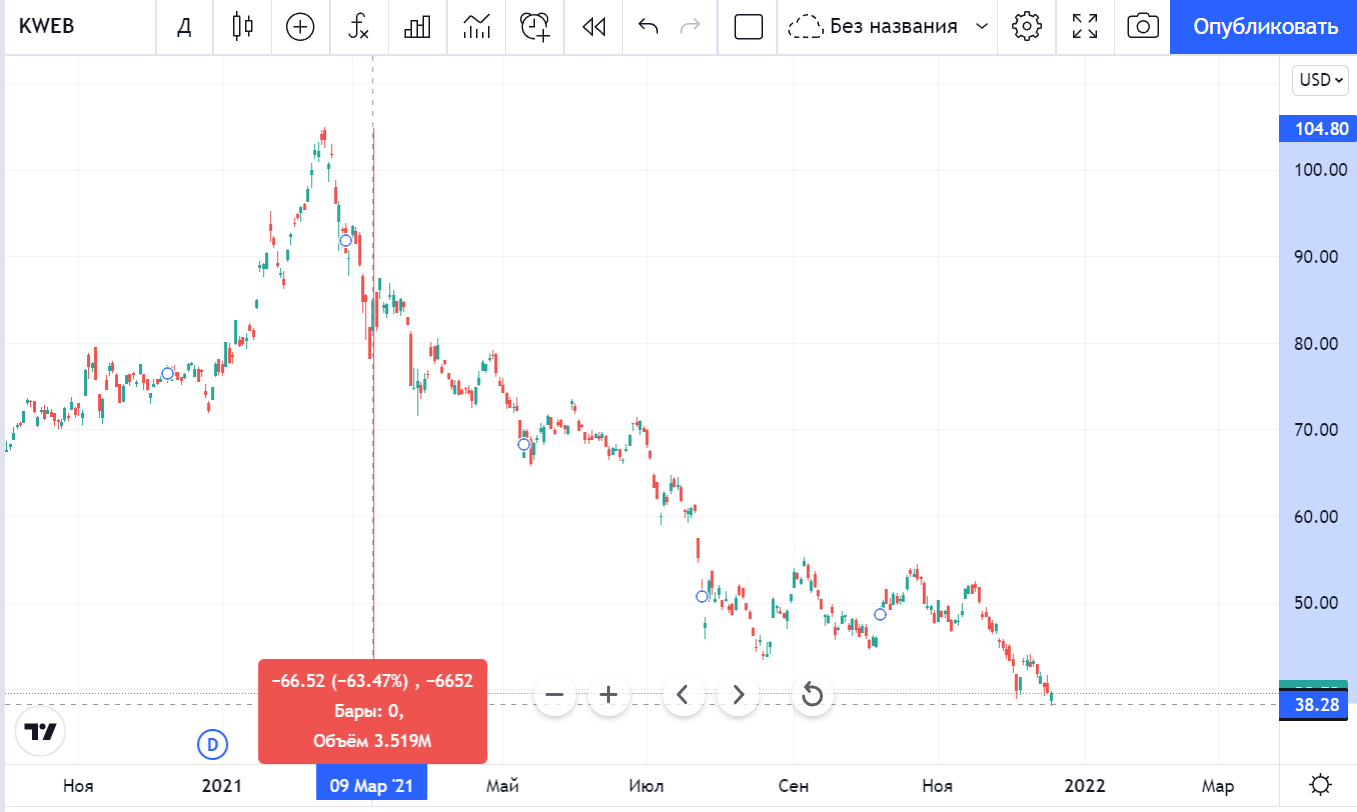This screenshot has width=1357, height=812.
Task: Open the candlestick chart type selector
Action: pos(242,27)
